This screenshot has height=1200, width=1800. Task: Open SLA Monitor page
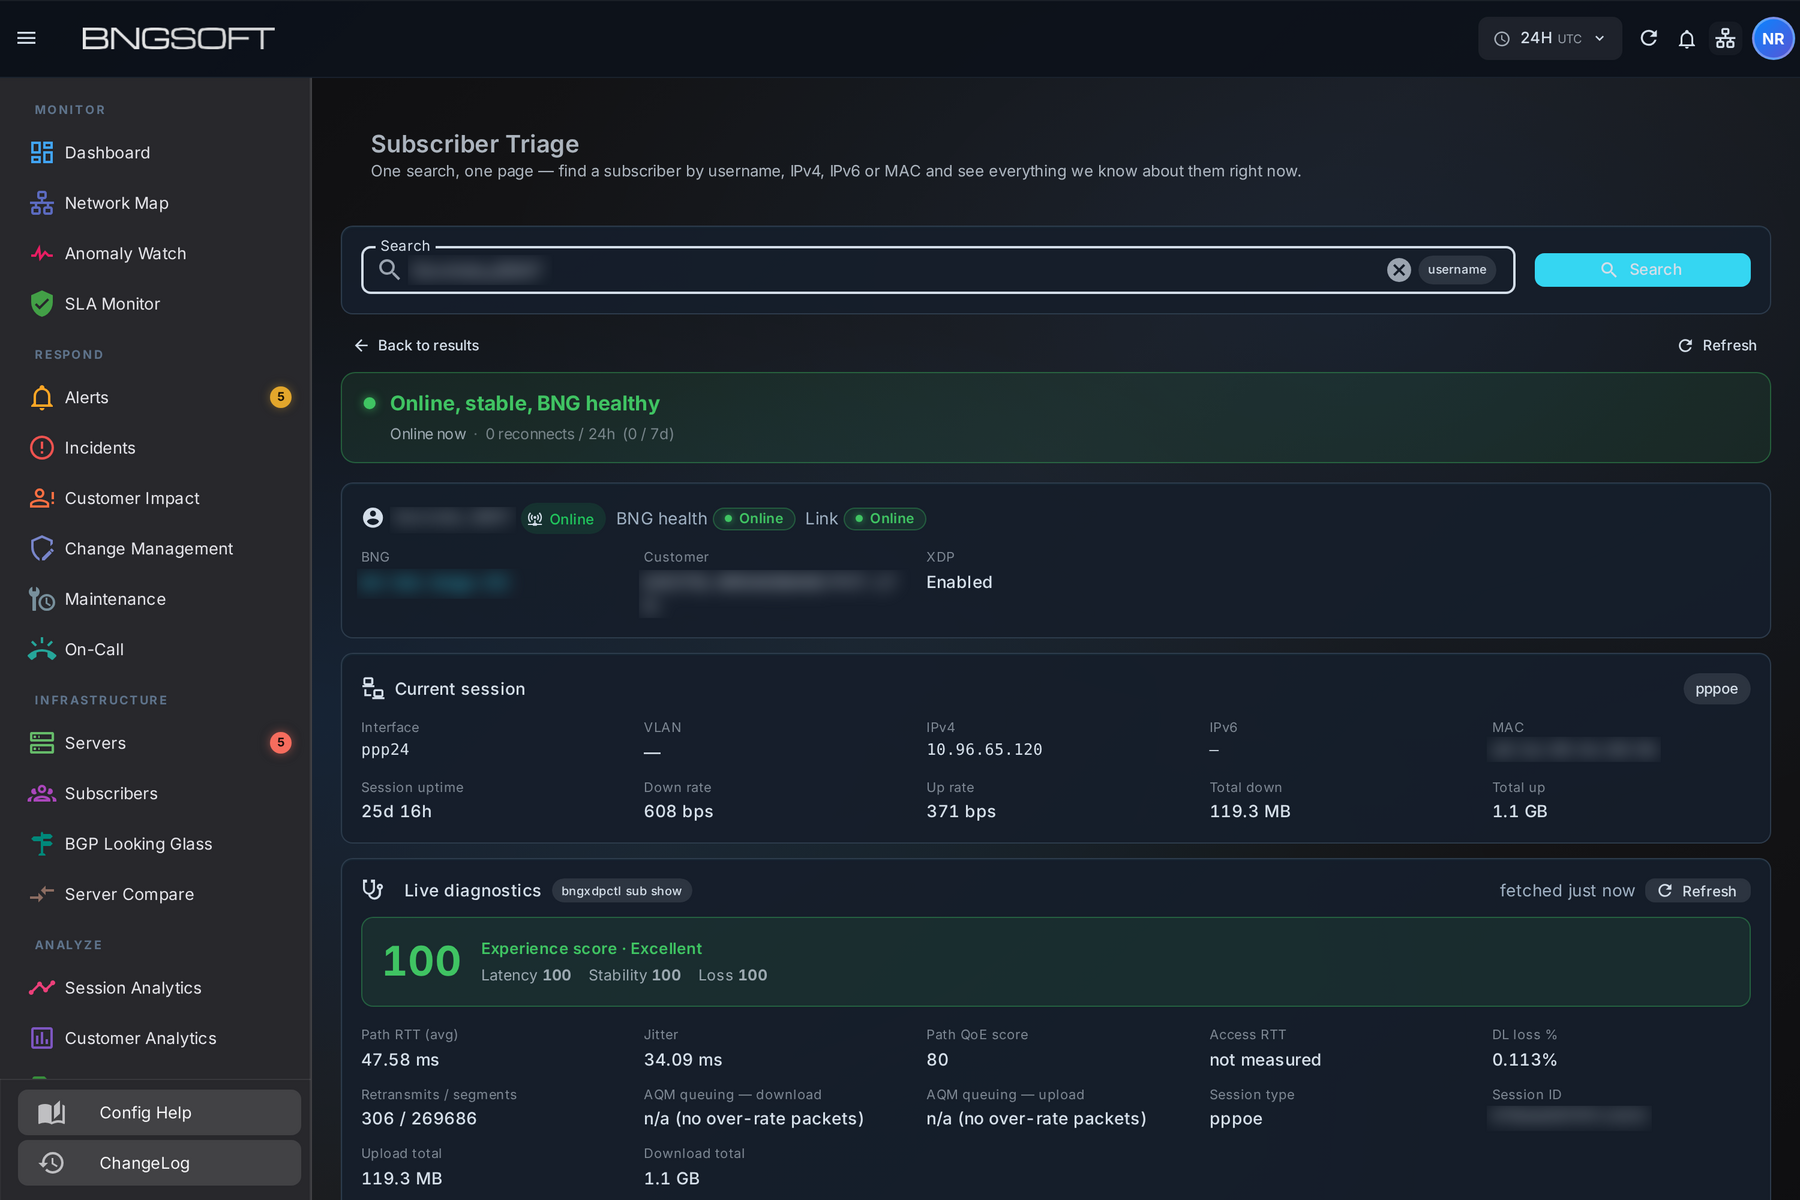(x=156, y=304)
